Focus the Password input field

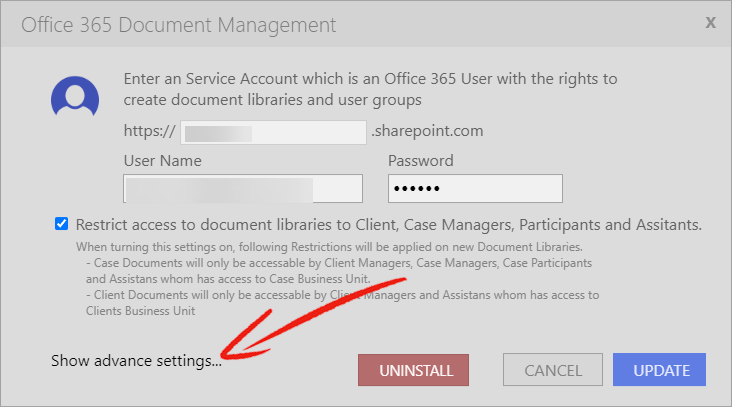(x=475, y=189)
